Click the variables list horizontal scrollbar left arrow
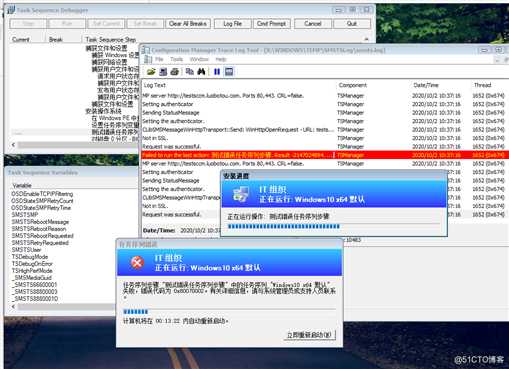Viewport: 509px width, 369px height. click(x=13, y=306)
